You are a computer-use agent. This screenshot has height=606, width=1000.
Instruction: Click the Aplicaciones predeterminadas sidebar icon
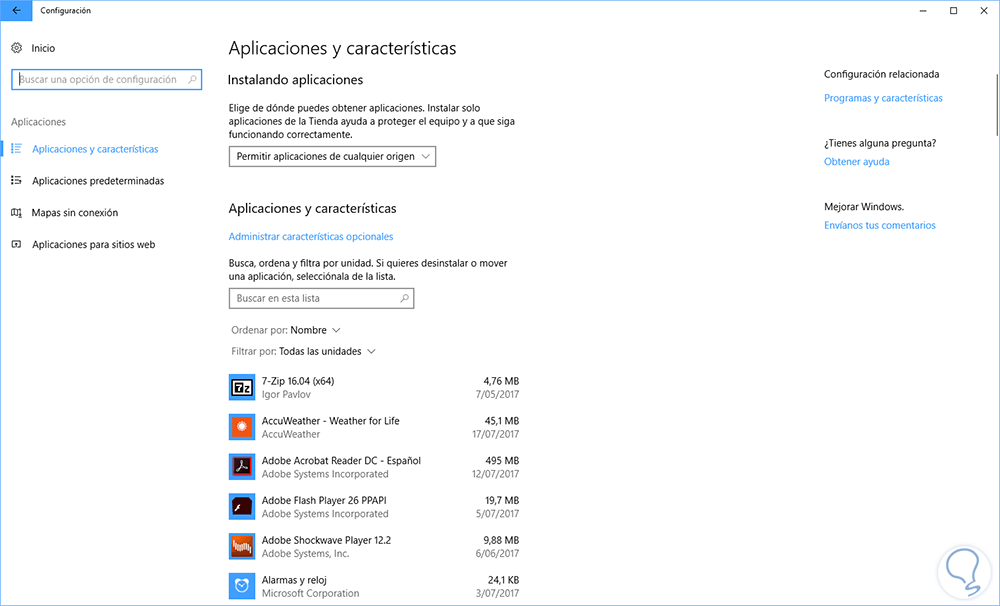[17, 181]
